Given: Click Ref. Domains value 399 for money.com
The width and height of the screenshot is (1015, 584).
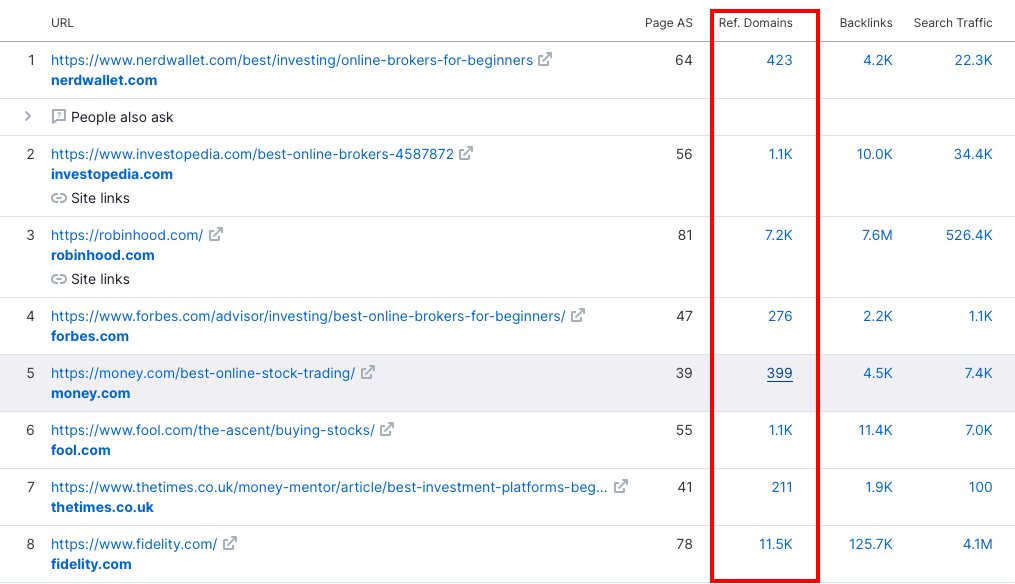Looking at the screenshot, I should (x=779, y=373).
